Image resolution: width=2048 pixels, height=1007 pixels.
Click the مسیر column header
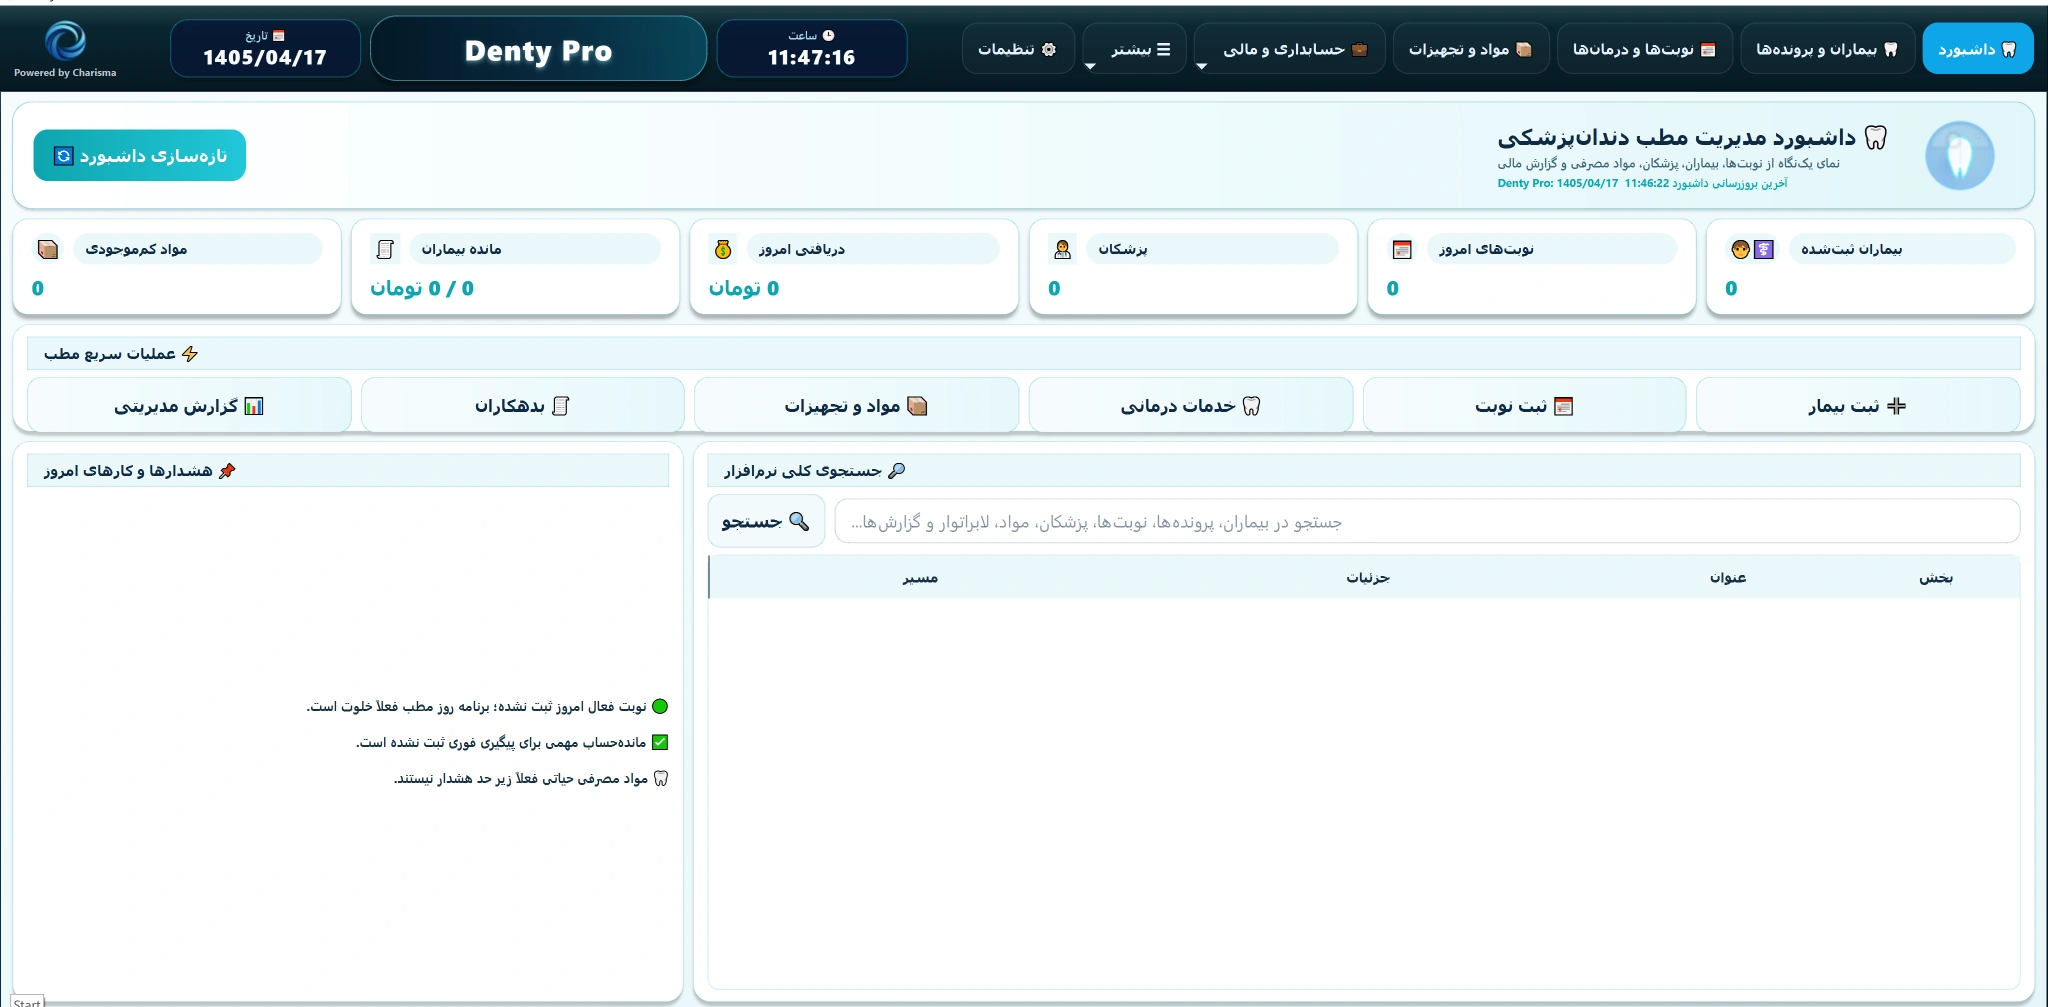pos(920,578)
